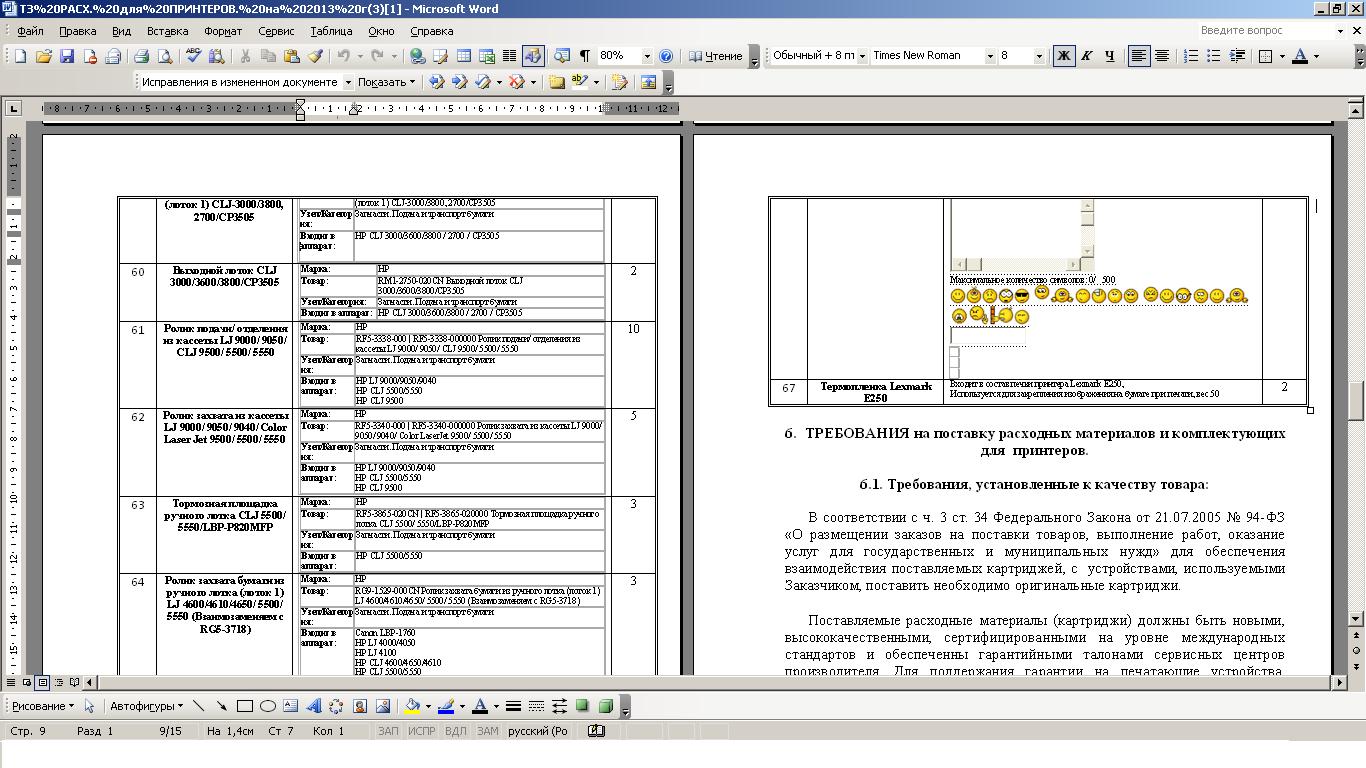The image size is (1366, 768).
Task: Insert a WordArt object
Action: (x=313, y=706)
